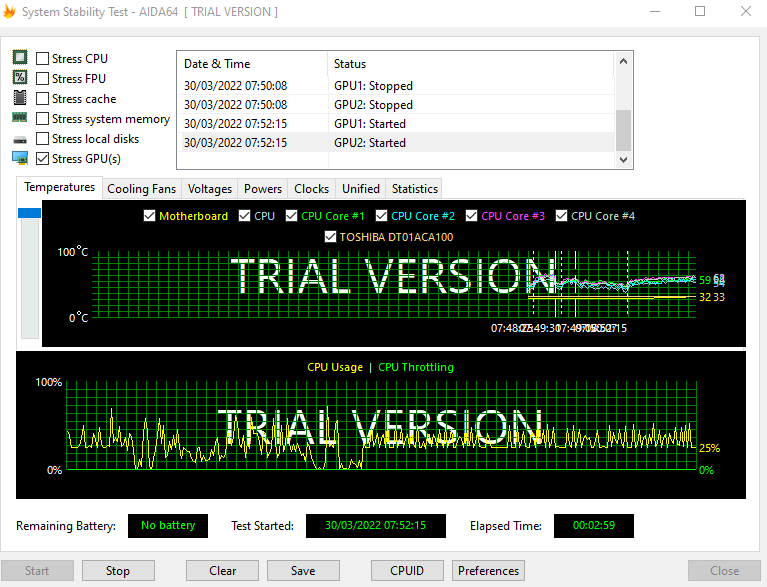
Task: Click the Save button
Action: tap(303, 571)
